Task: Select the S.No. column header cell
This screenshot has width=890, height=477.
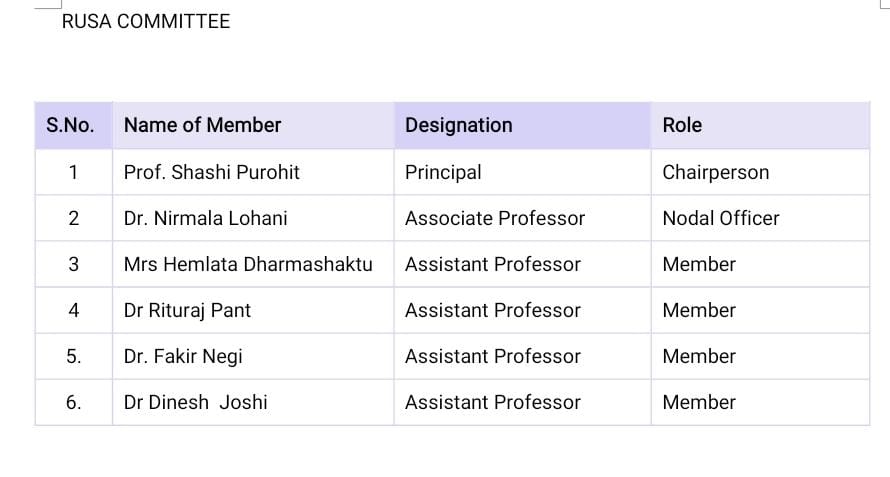Action: pyautogui.click(x=74, y=125)
